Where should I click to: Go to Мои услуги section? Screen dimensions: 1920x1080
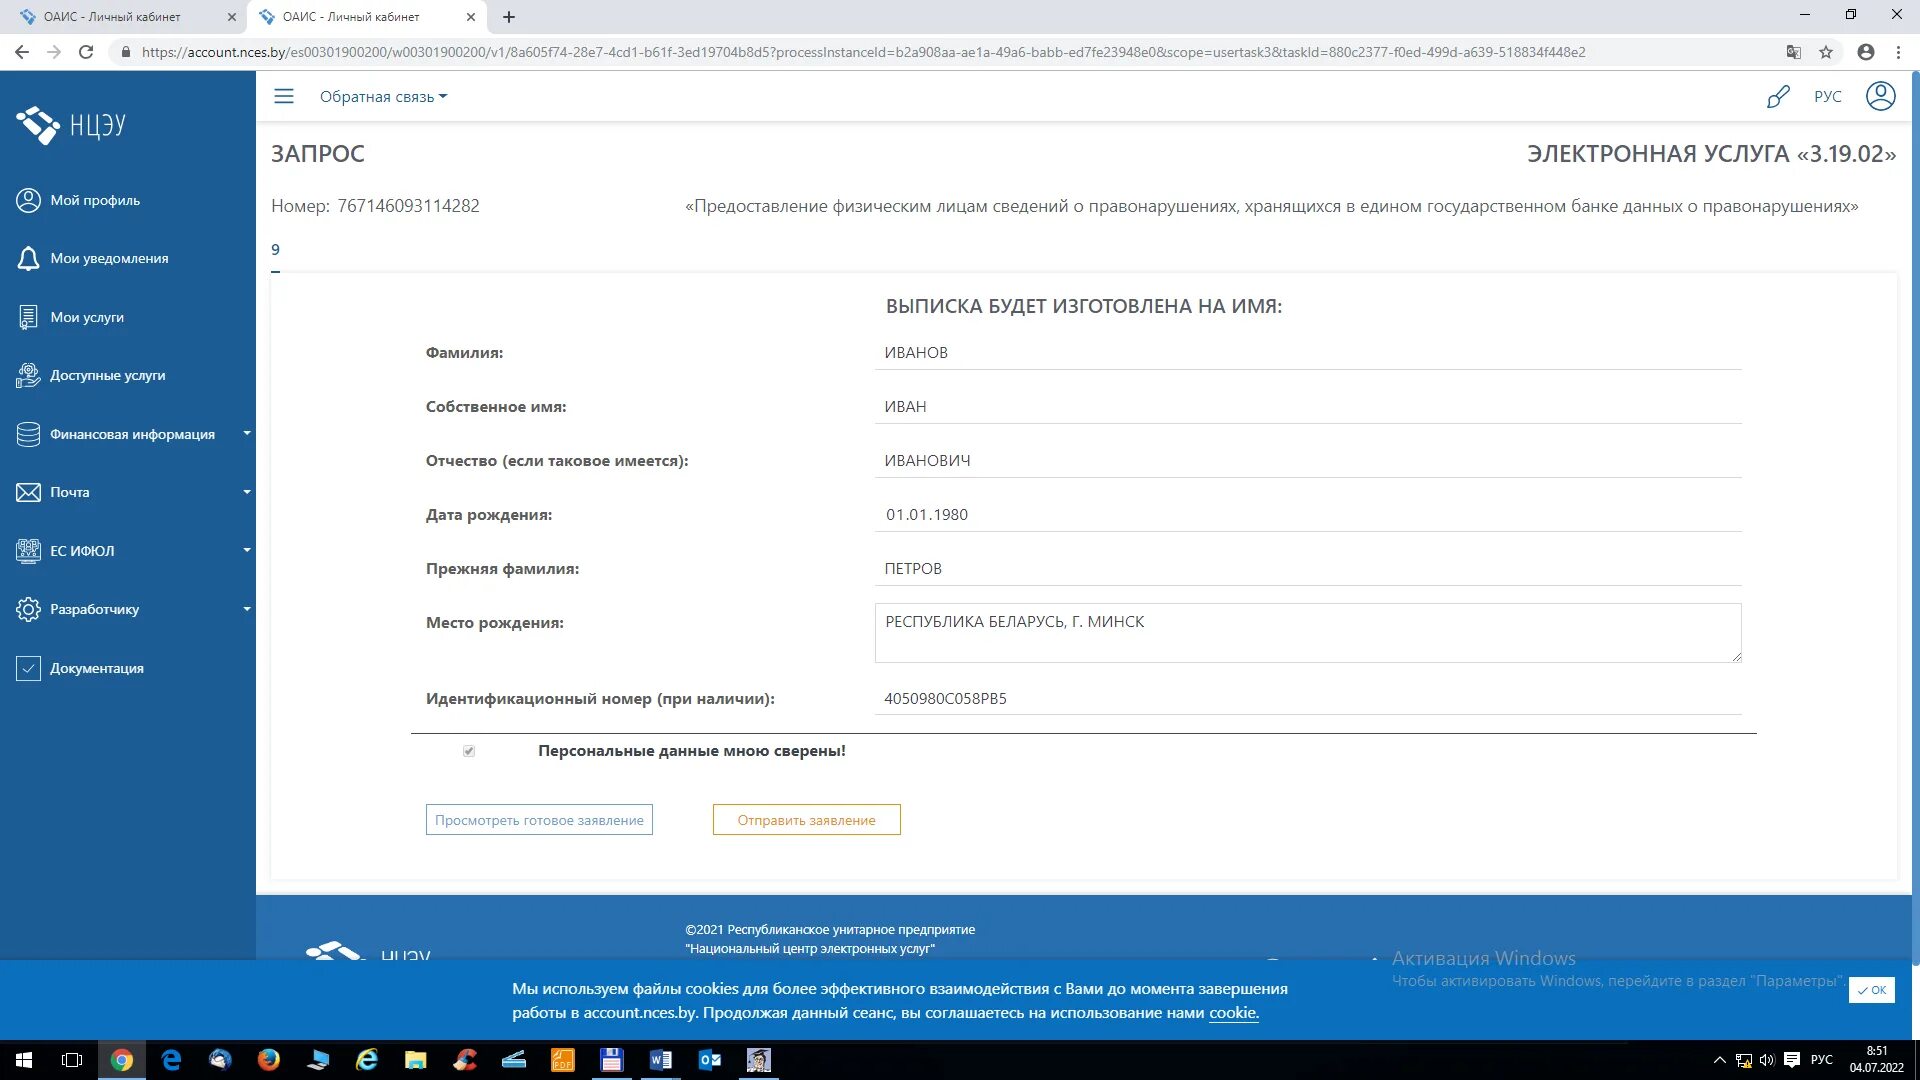[87, 317]
